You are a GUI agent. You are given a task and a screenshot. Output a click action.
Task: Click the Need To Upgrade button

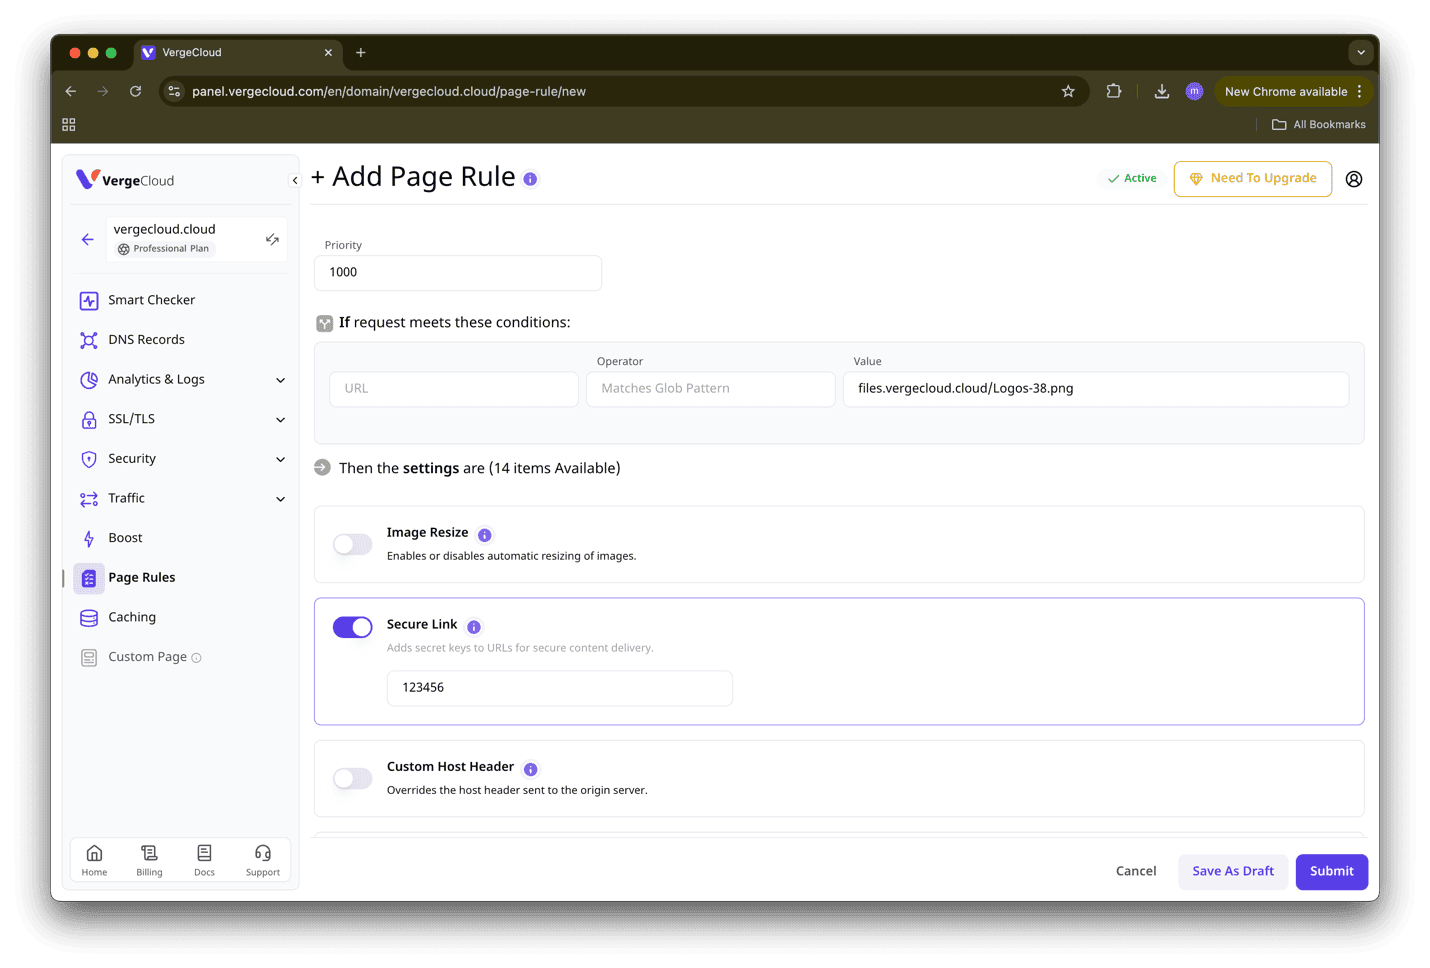[1252, 178]
